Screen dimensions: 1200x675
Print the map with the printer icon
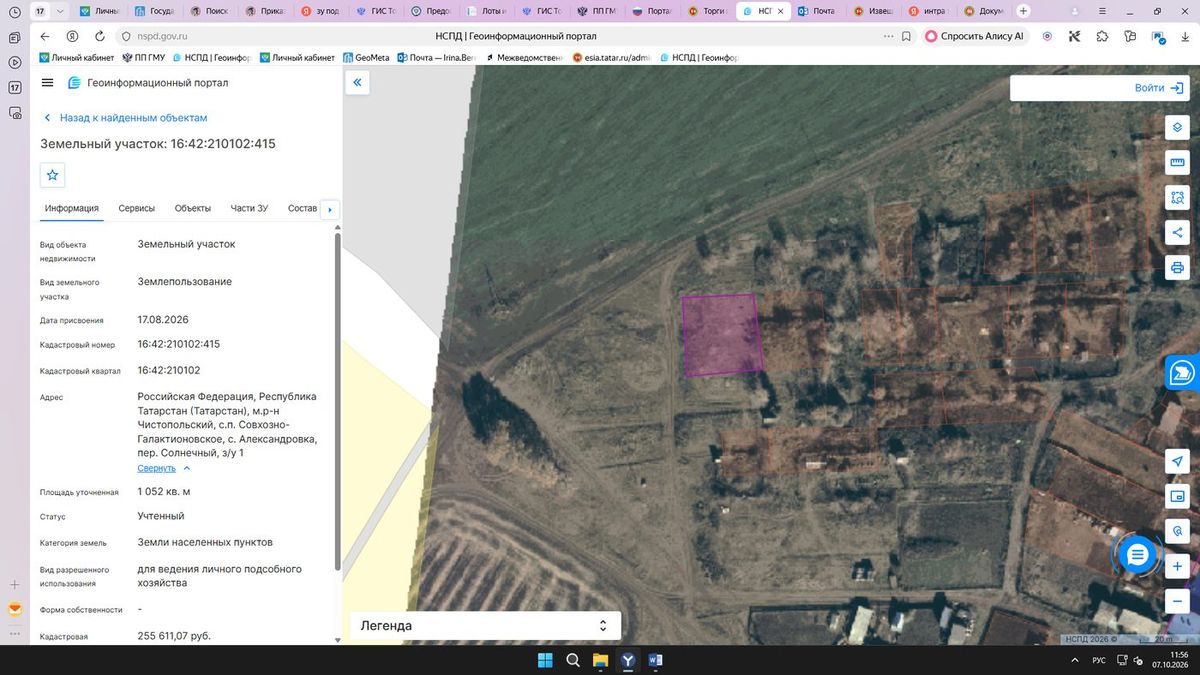point(1177,268)
